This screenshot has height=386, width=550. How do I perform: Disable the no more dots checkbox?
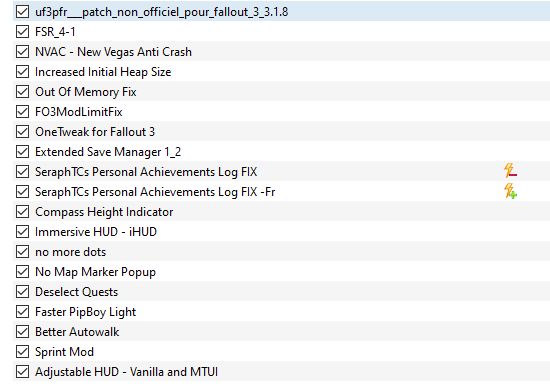pyautogui.click(x=22, y=251)
